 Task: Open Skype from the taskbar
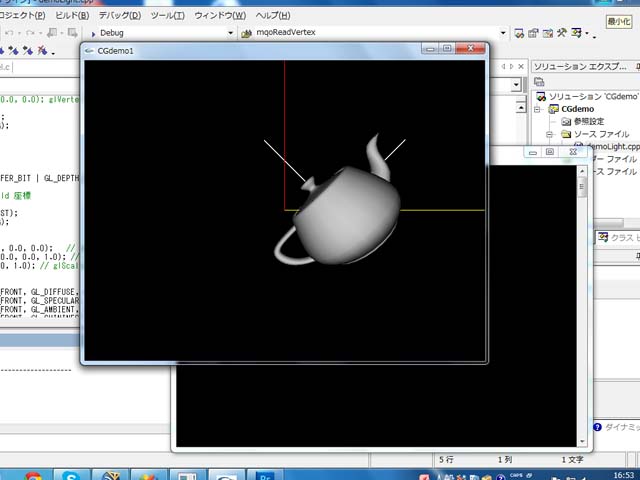[x=71, y=476]
